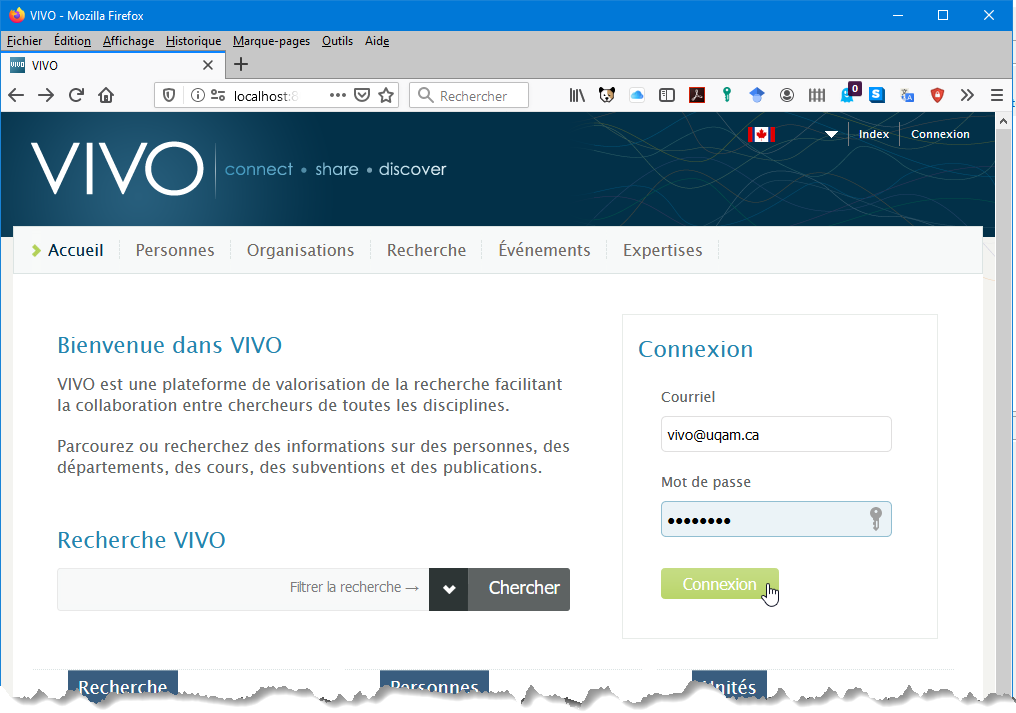Click the Bienvenue dans VIVO heading
Viewport: 1016px width, 713px height.
[x=170, y=345]
